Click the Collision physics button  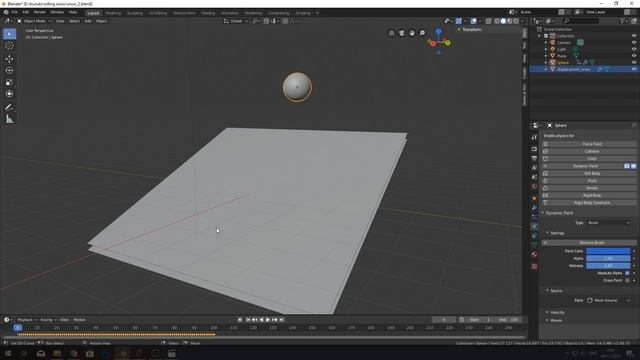pyautogui.click(x=589, y=151)
